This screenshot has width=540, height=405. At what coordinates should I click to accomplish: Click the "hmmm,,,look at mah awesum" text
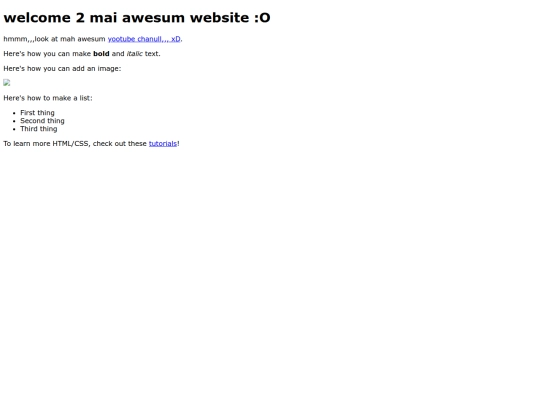(54, 39)
